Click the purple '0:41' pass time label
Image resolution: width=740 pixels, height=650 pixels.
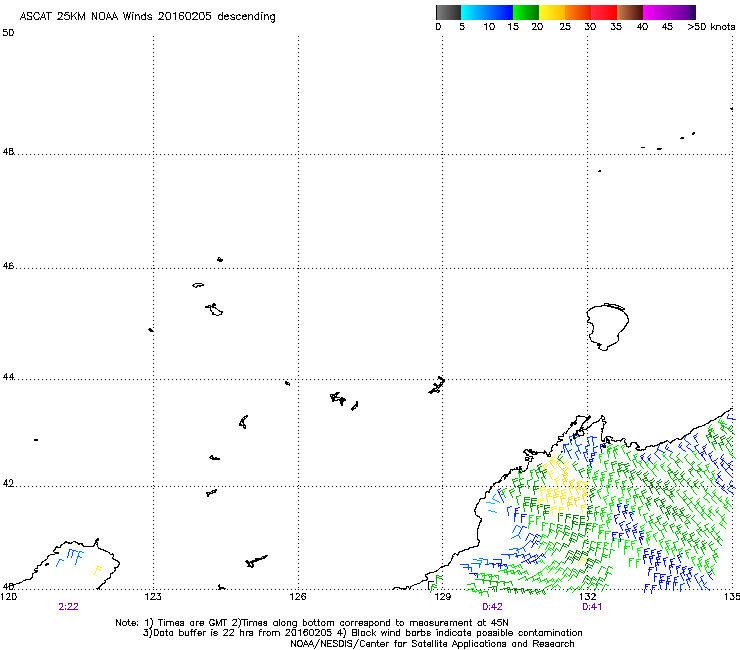point(592,607)
